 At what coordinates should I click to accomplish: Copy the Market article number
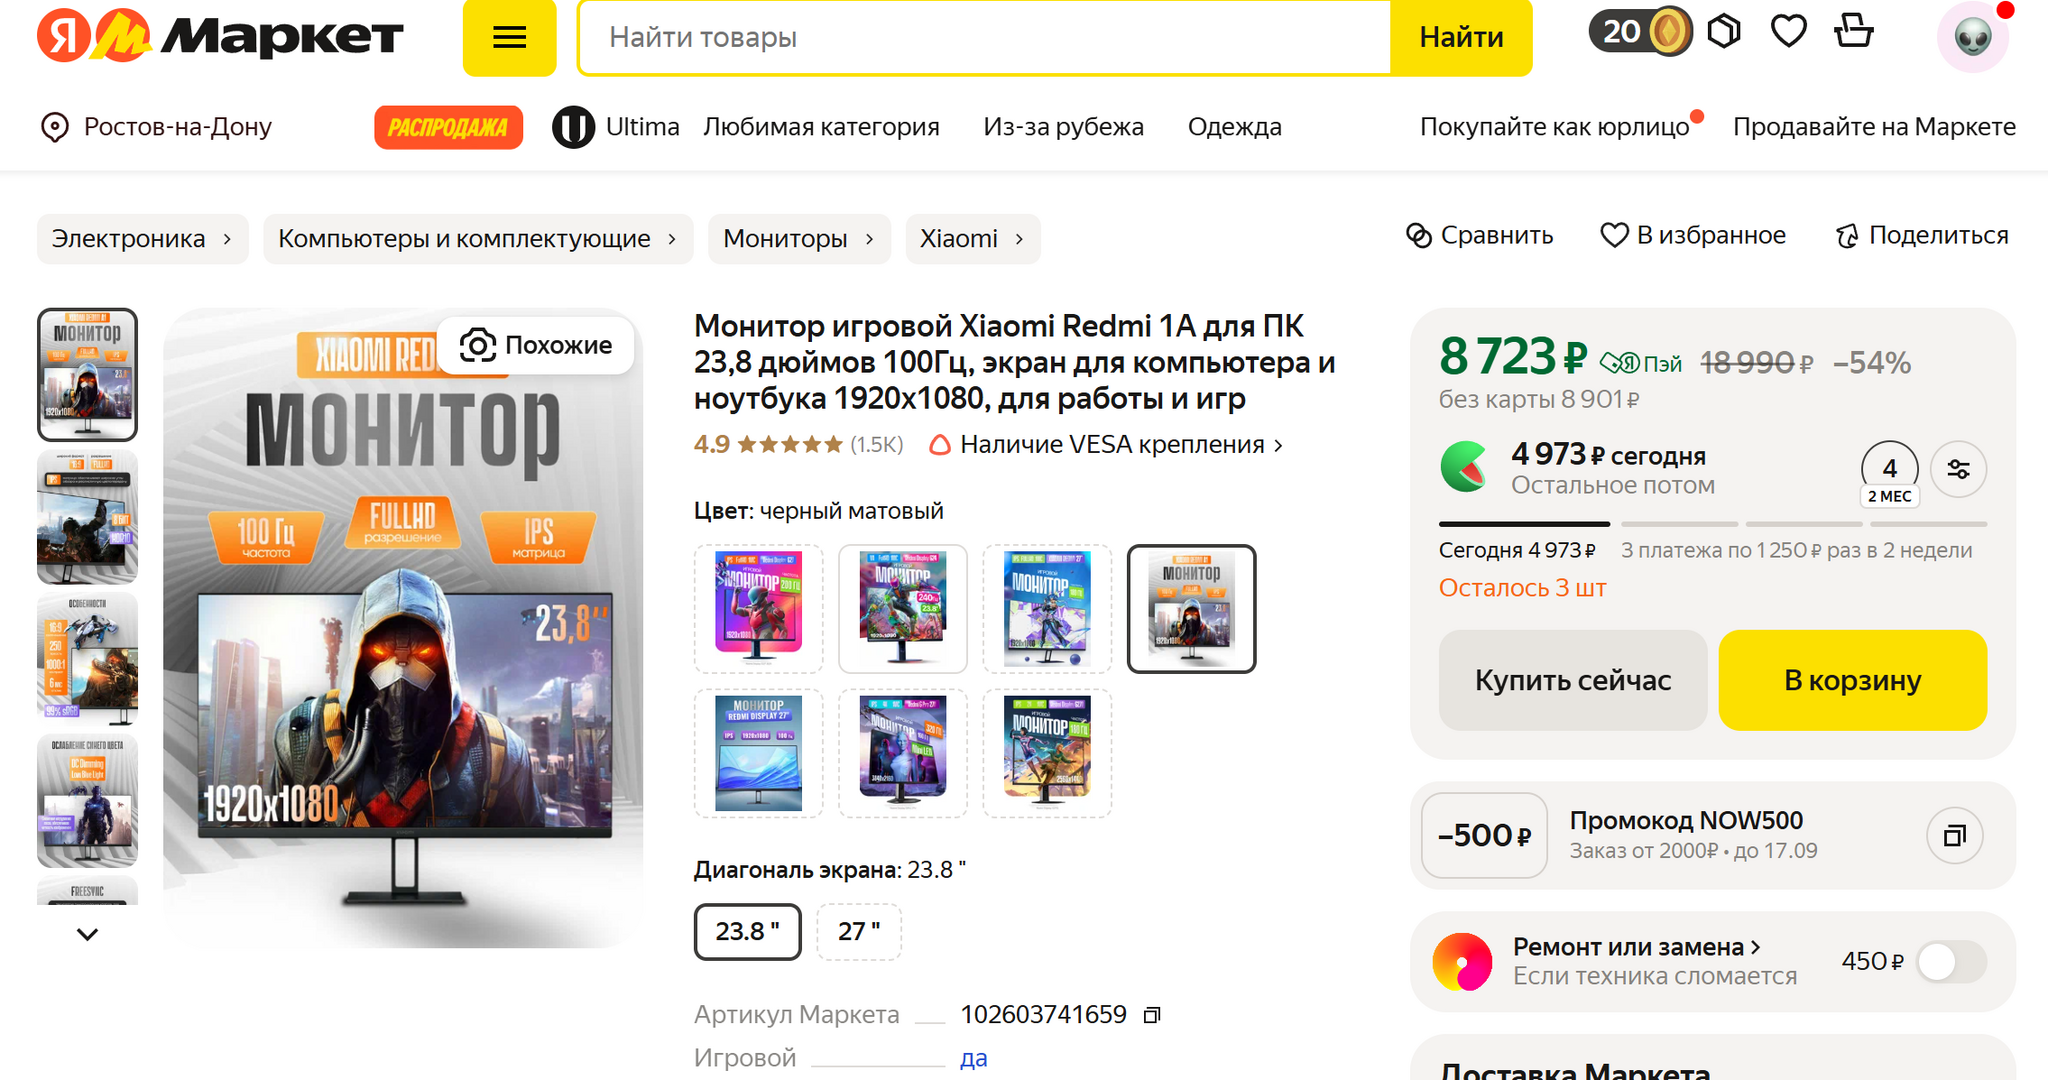point(1152,1015)
